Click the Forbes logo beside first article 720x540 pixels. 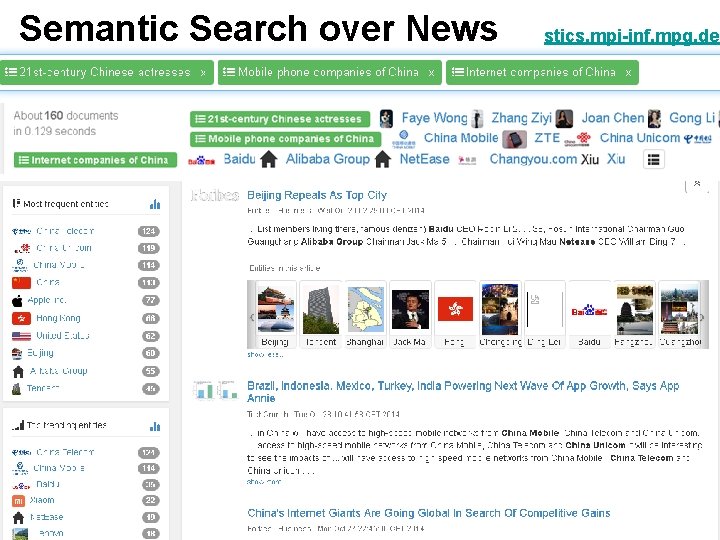[215, 196]
